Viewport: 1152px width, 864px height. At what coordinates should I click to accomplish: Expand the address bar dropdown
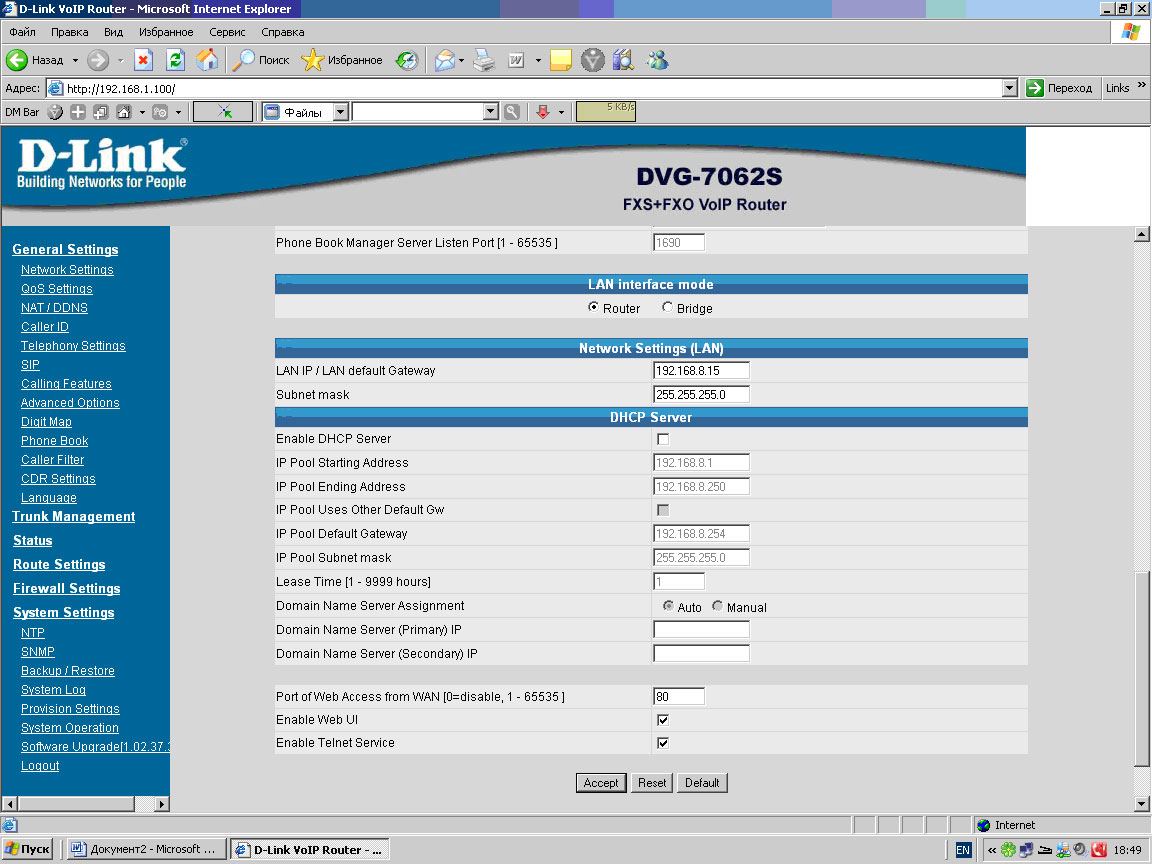(1009, 88)
